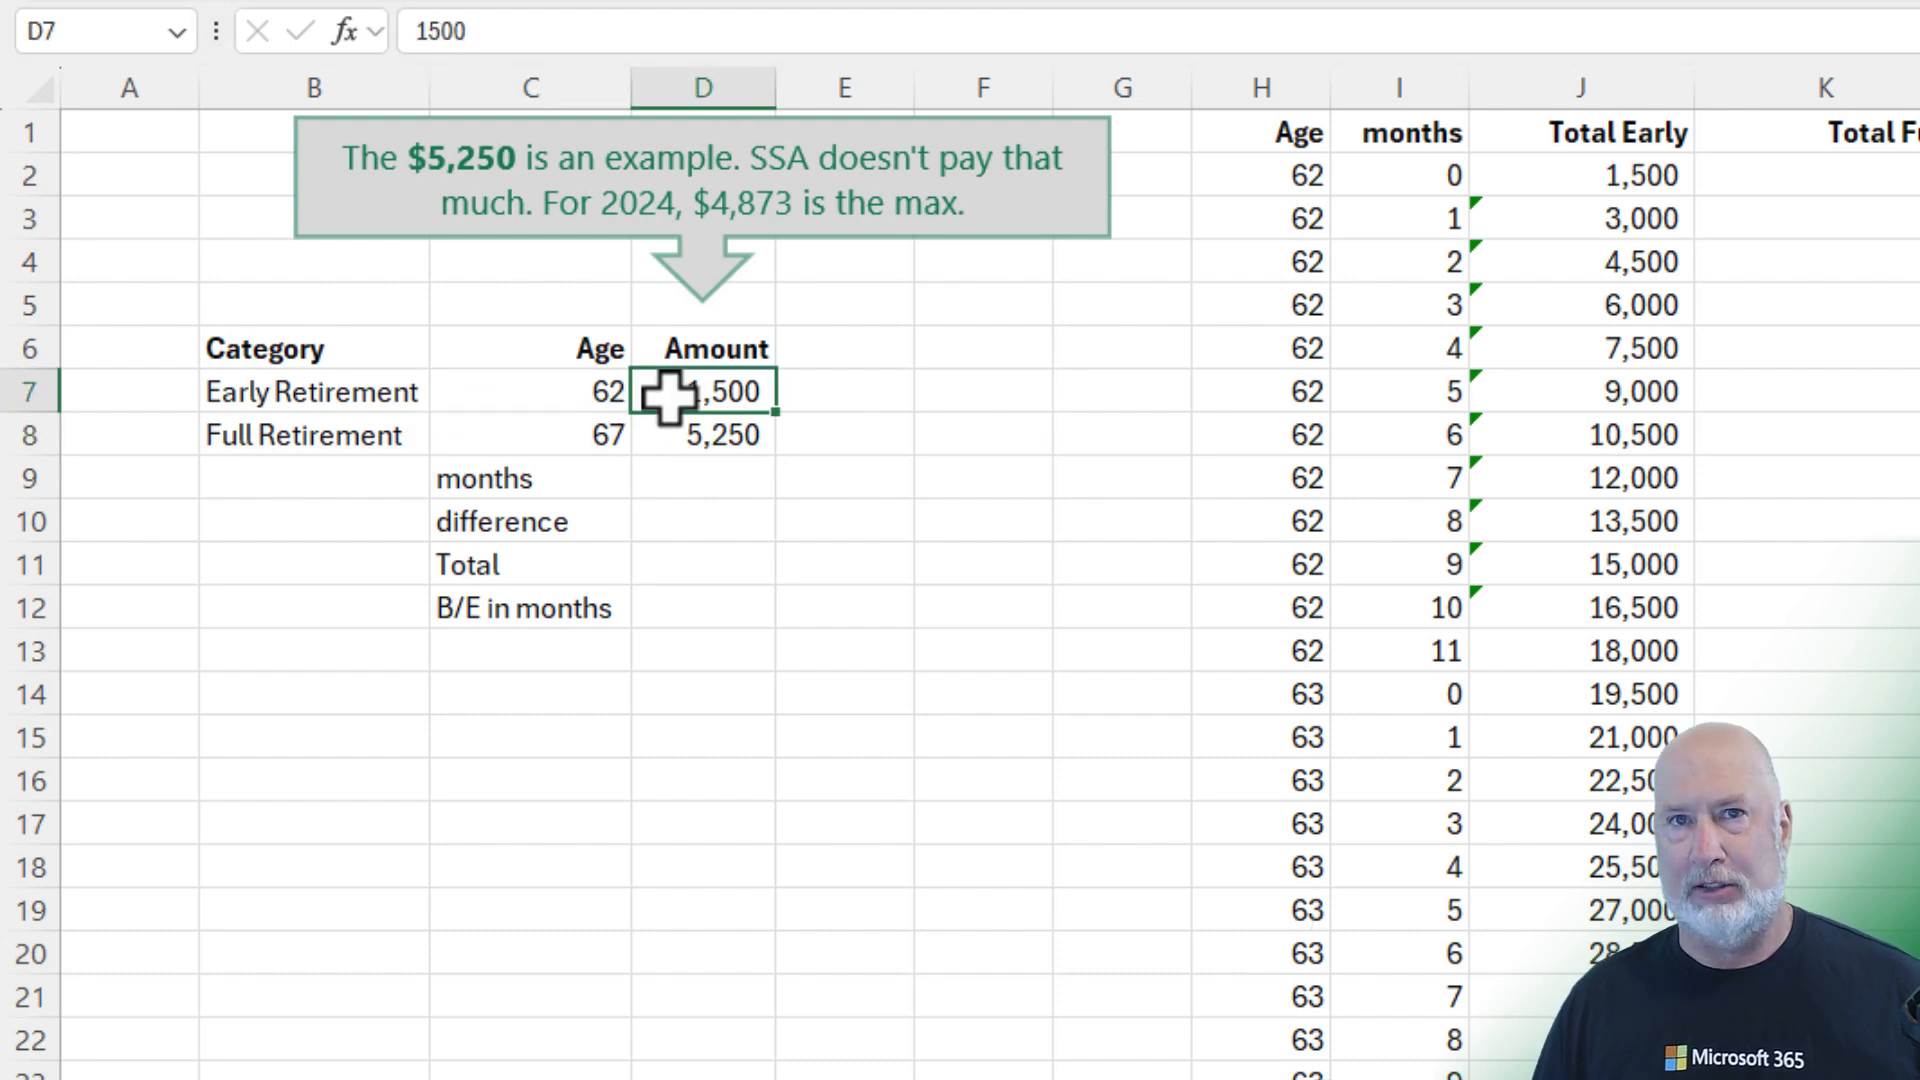Select column J header
The width and height of the screenshot is (1920, 1080).
[x=1580, y=88]
